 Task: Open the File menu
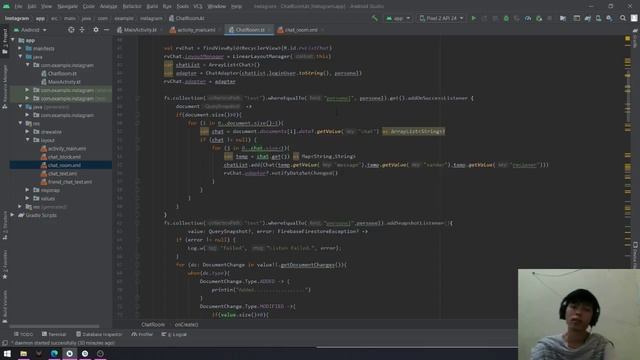pyautogui.click(x=18, y=6)
